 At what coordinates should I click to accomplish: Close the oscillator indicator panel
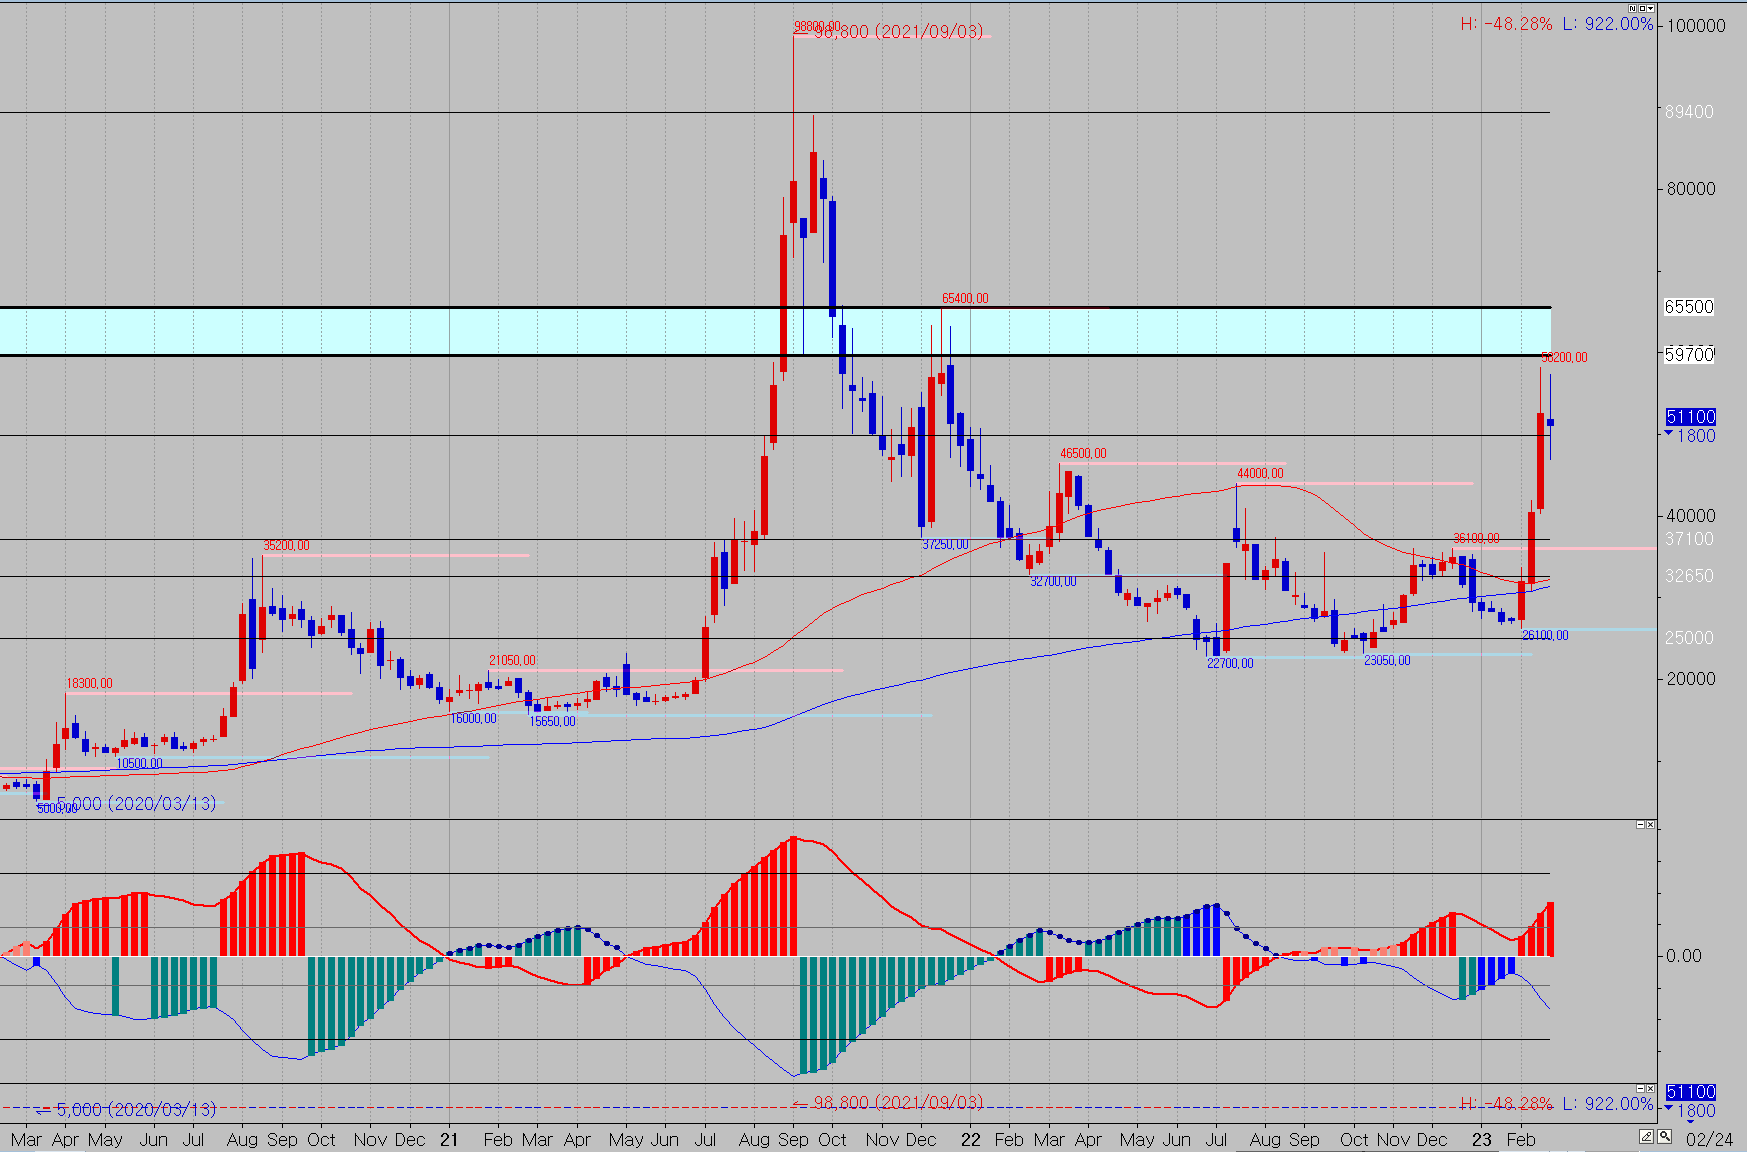point(1650,825)
